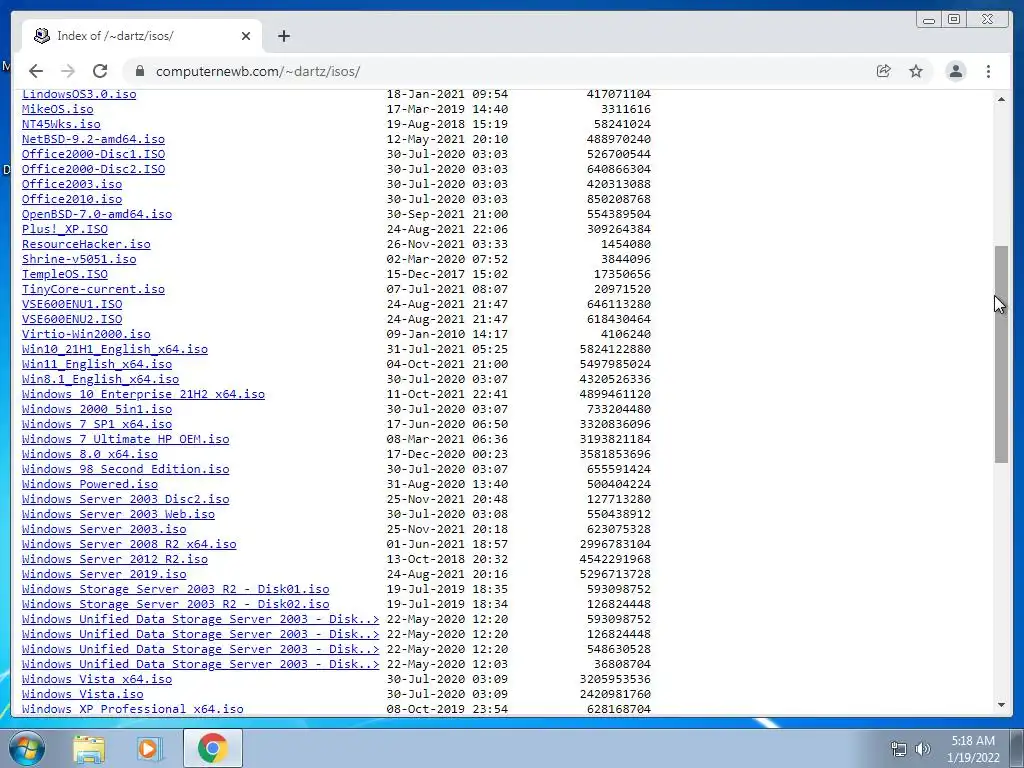The height and width of the screenshot is (768, 1024).
Task: Click Windows_7_Ultimate_HP_OEM.iso link
Action: click(x=125, y=440)
